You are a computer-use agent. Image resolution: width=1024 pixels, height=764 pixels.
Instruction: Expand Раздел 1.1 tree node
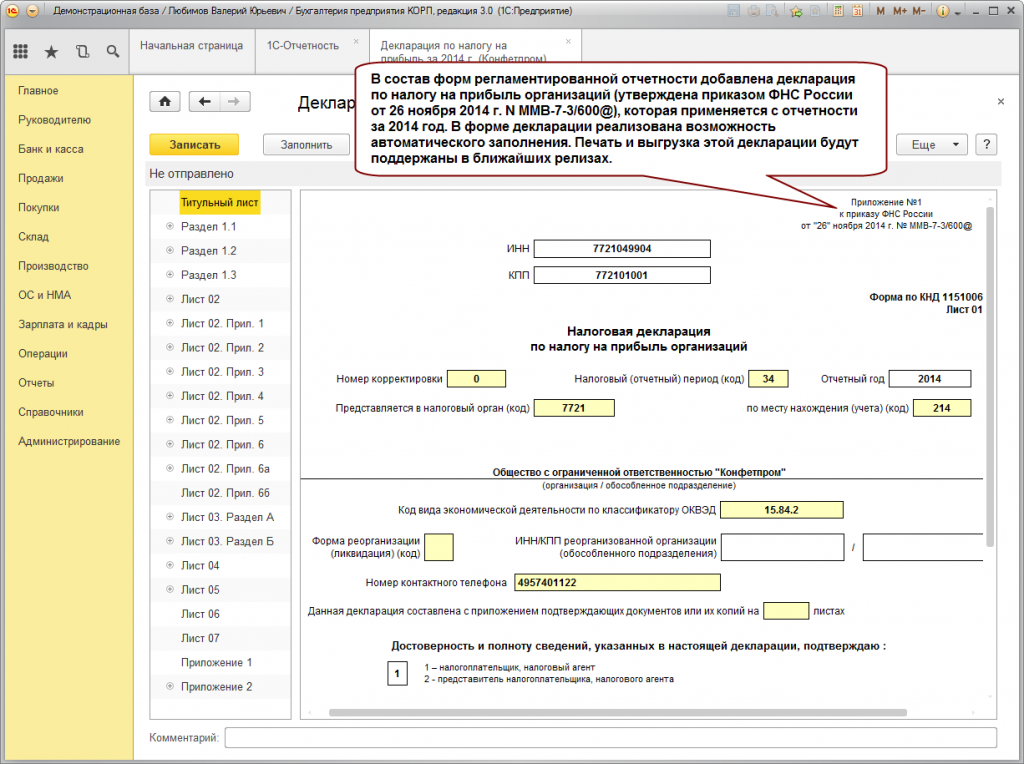(x=170, y=226)
